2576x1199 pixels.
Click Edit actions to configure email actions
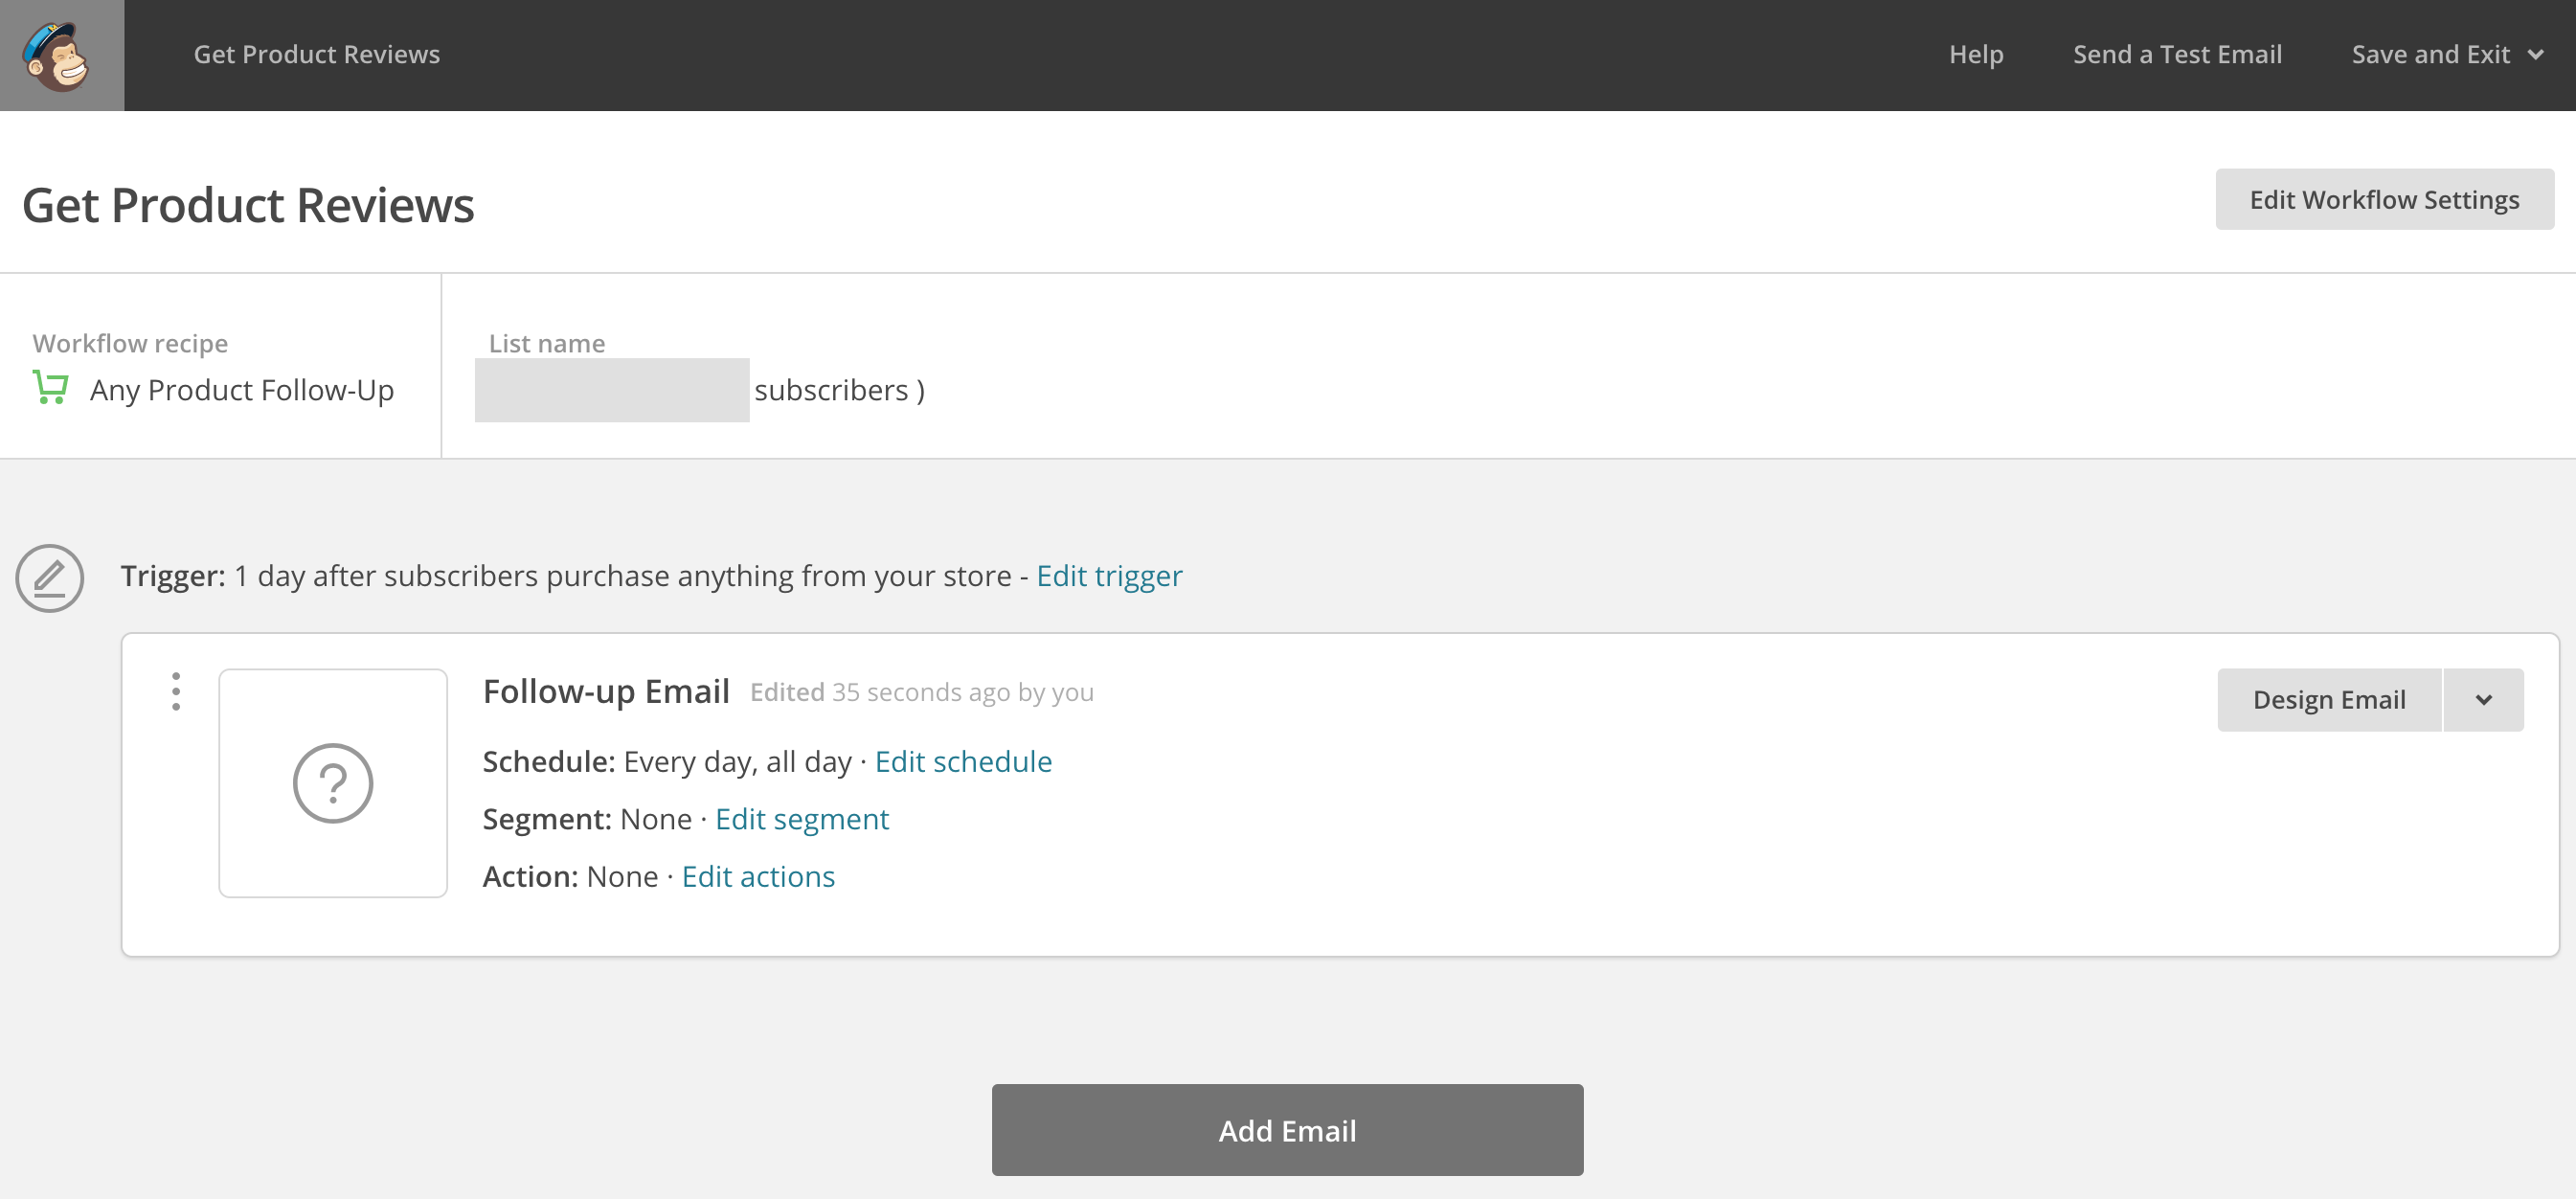point(757,875)
